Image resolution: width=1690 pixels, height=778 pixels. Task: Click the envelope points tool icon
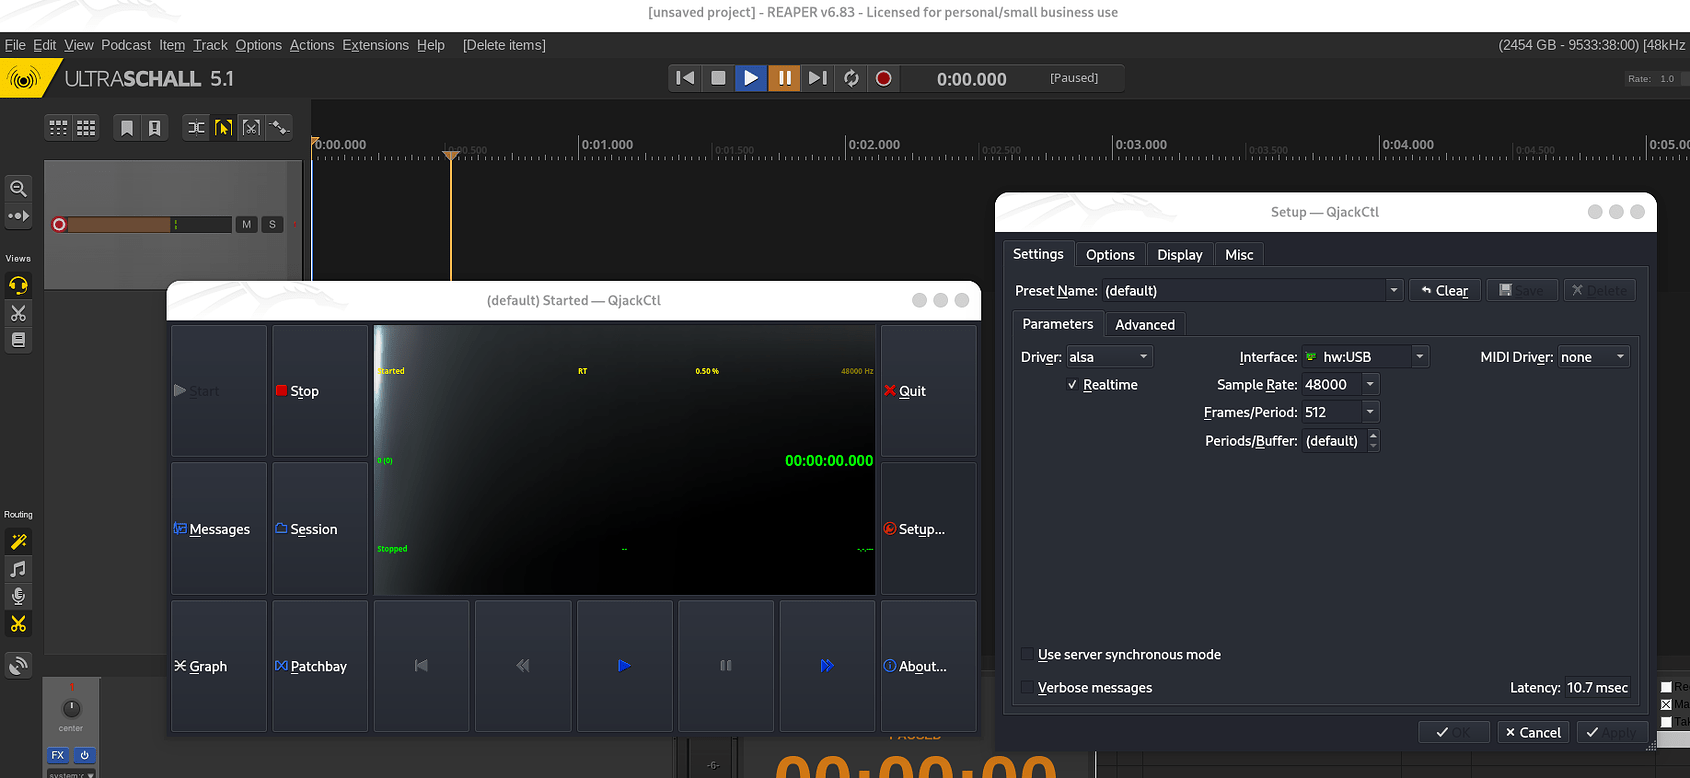[x=279, y=127]
